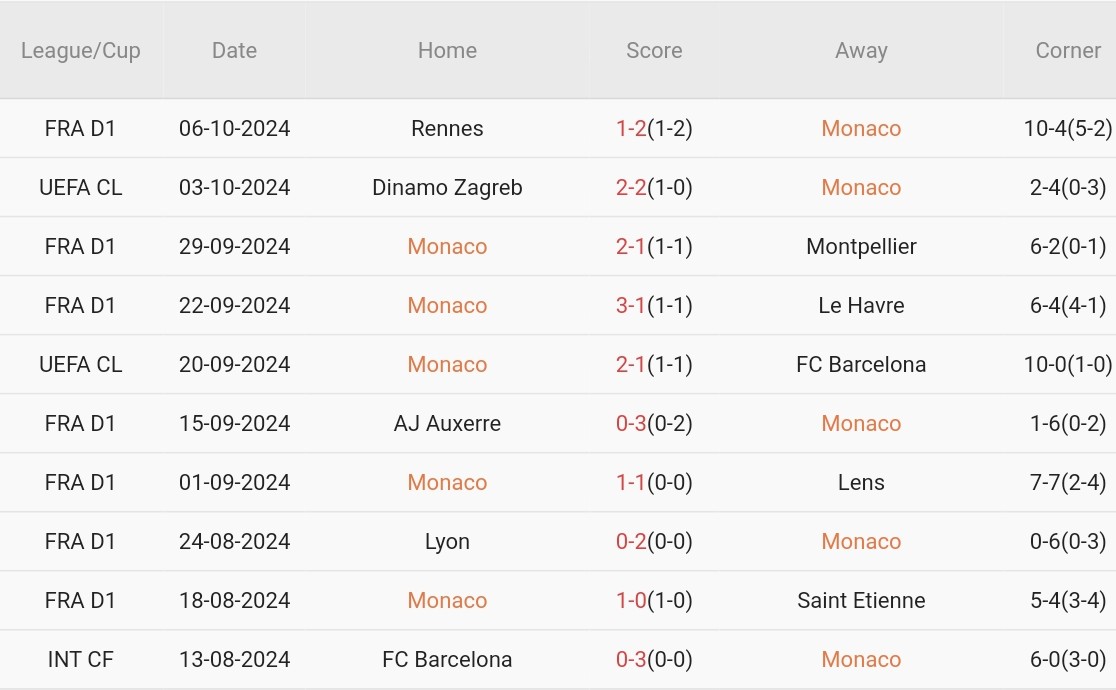
Task: Open the Rennes team link
Action: click(x=447, y=128)
